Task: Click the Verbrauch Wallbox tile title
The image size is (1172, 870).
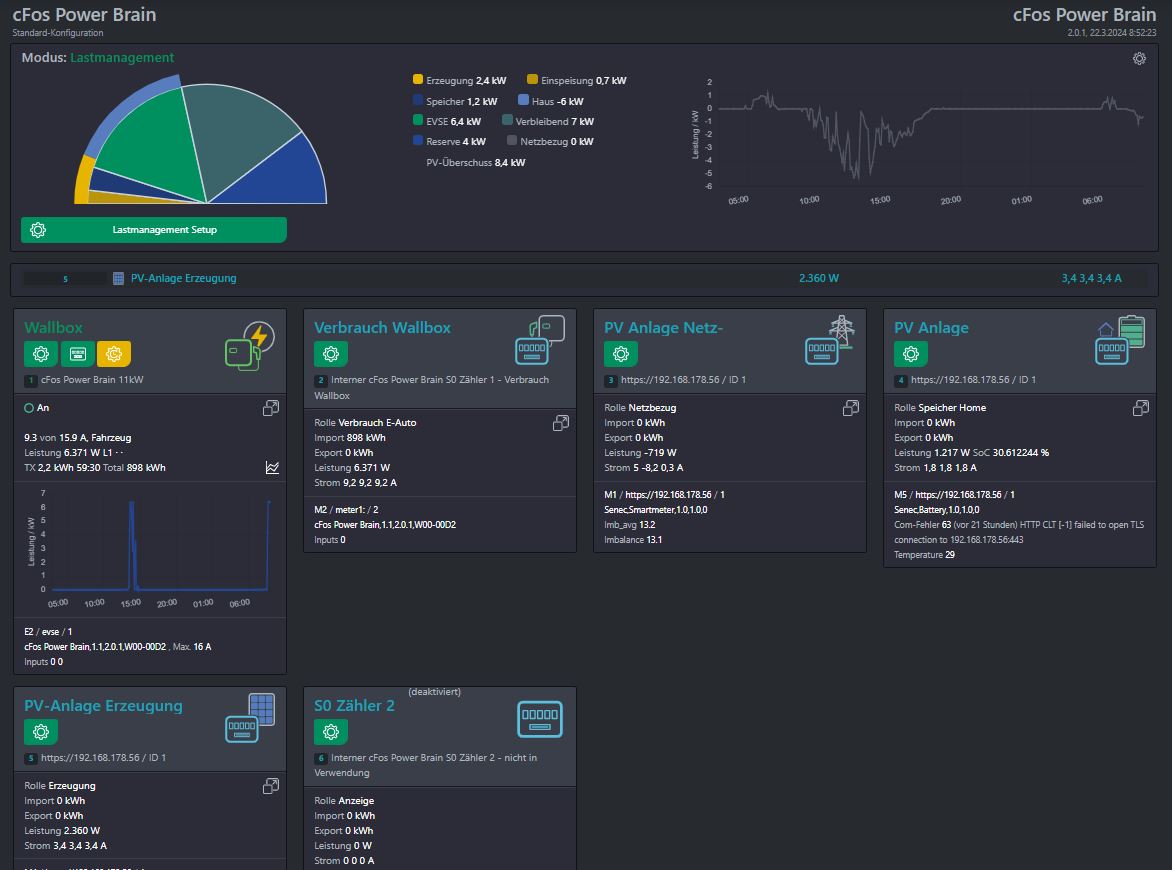Action: tap(382, 328)
